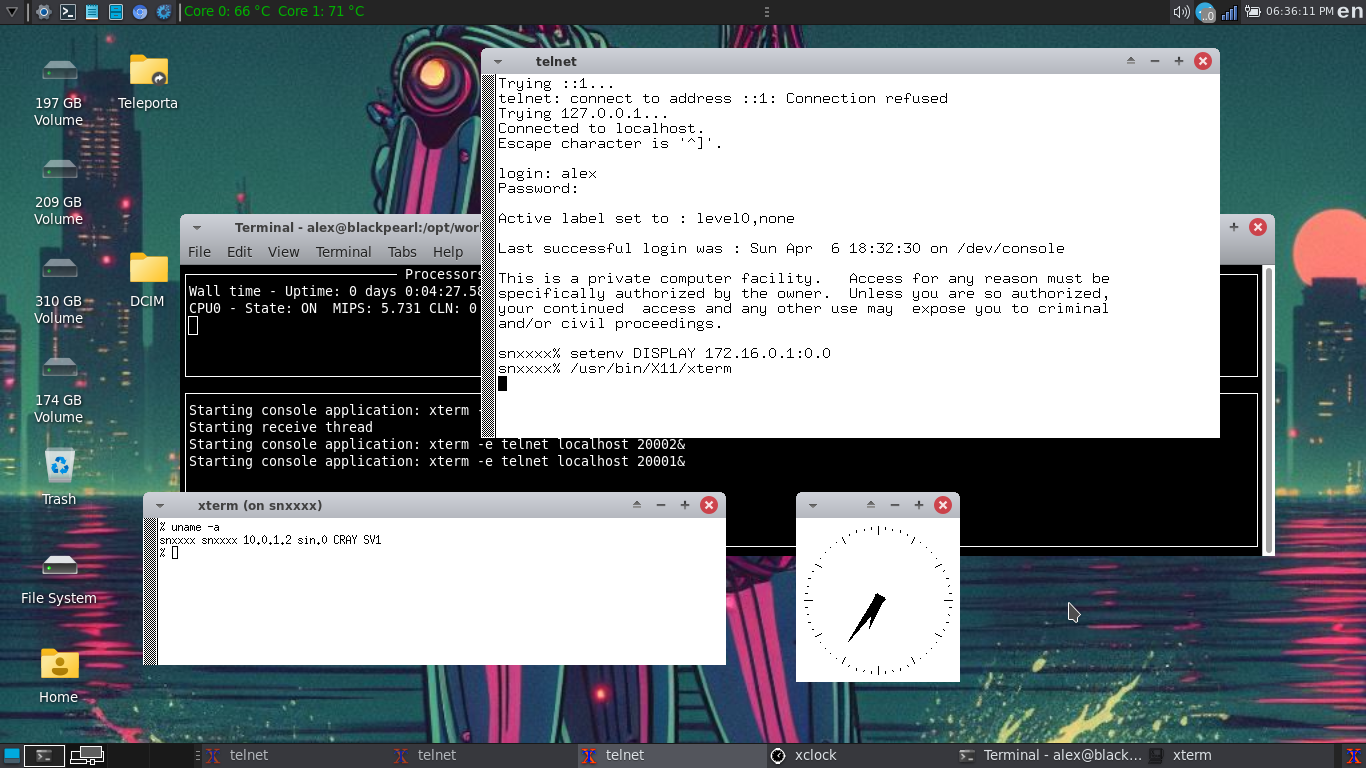Click the volume speaker icon
The width and height of the screenshot is (1366, 768).
point(1181,12)
